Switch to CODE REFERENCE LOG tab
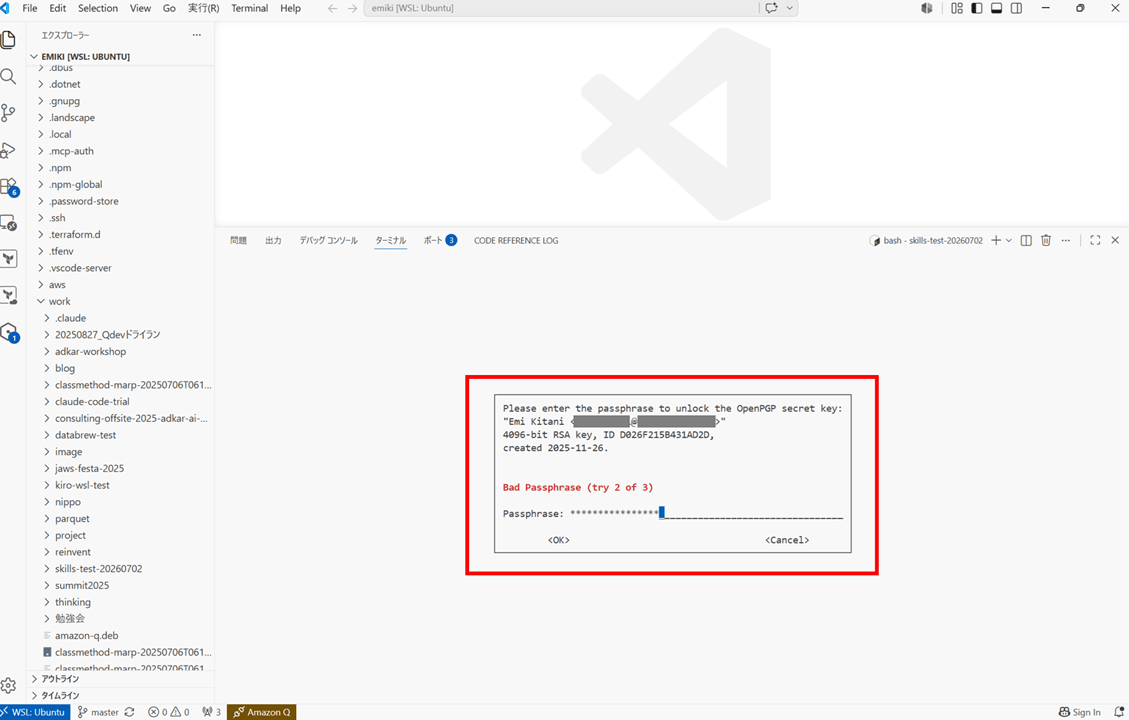The width and height of the screenshot is (1129, 720). (x=516, y=240)
